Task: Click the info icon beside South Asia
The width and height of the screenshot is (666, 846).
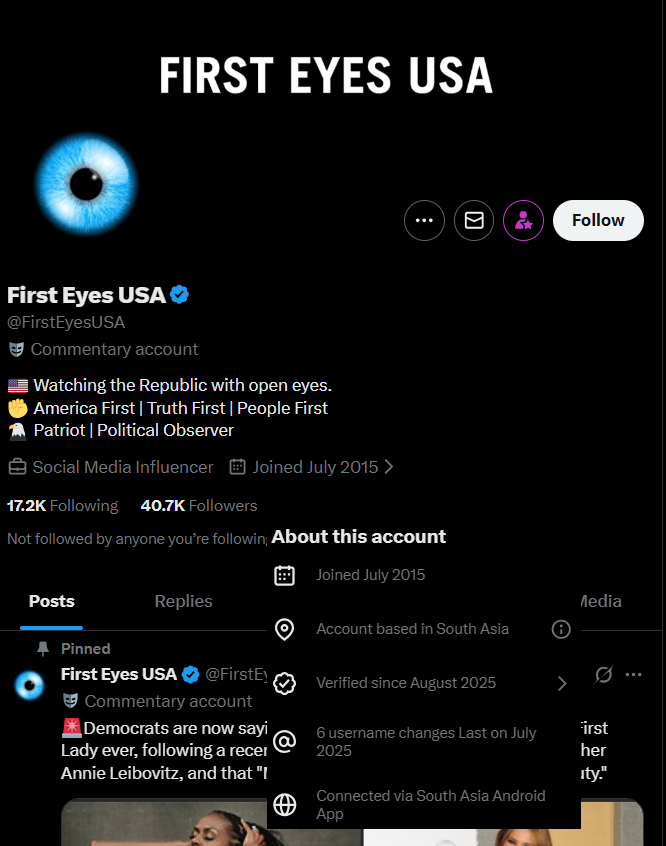Action: [x=561, y=629]
